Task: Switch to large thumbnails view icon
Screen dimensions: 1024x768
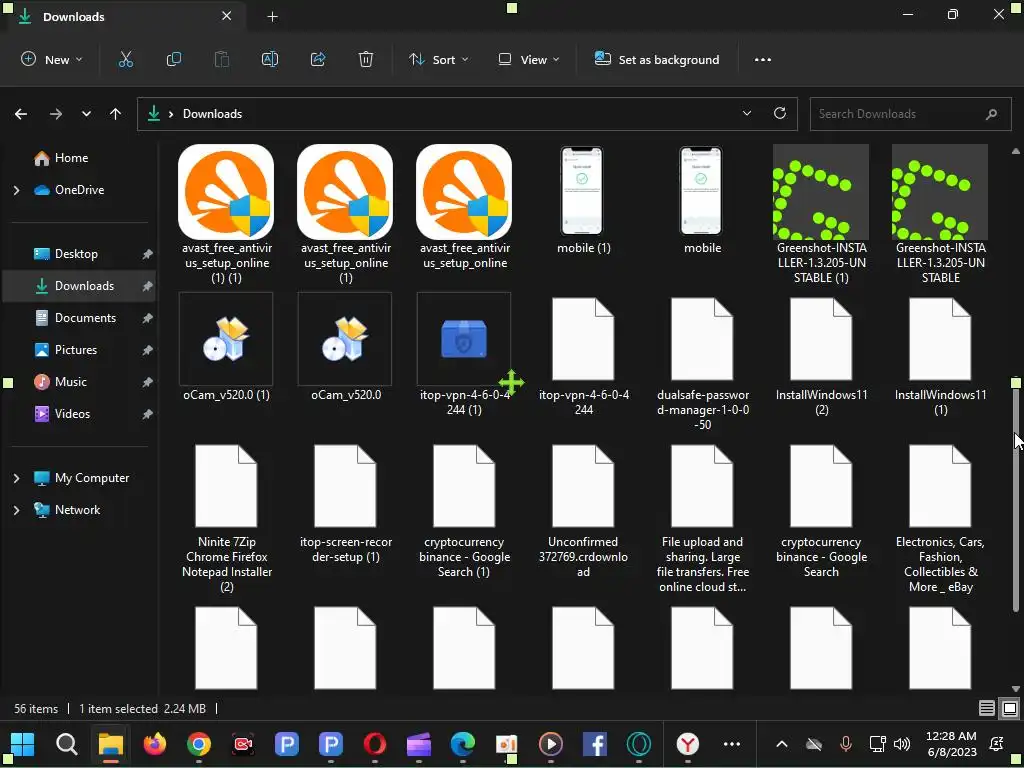Action: [x=1009, y=709]
